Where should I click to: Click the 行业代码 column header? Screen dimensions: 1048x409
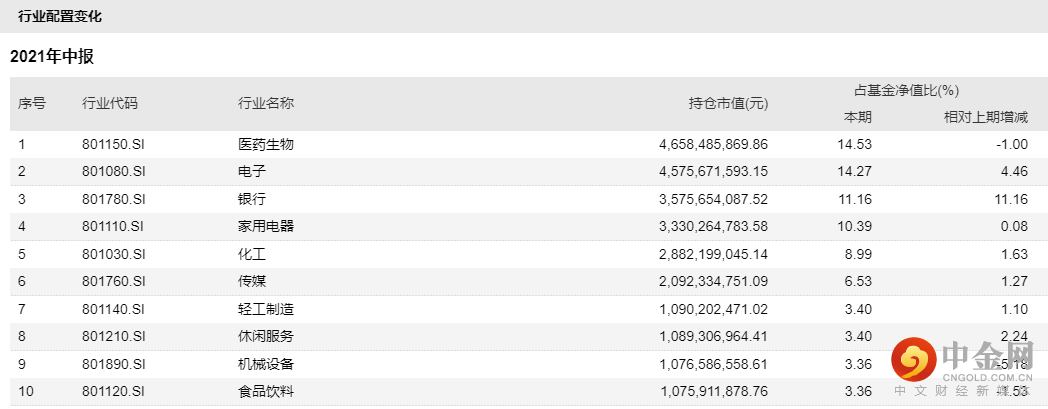pos(110,103)
